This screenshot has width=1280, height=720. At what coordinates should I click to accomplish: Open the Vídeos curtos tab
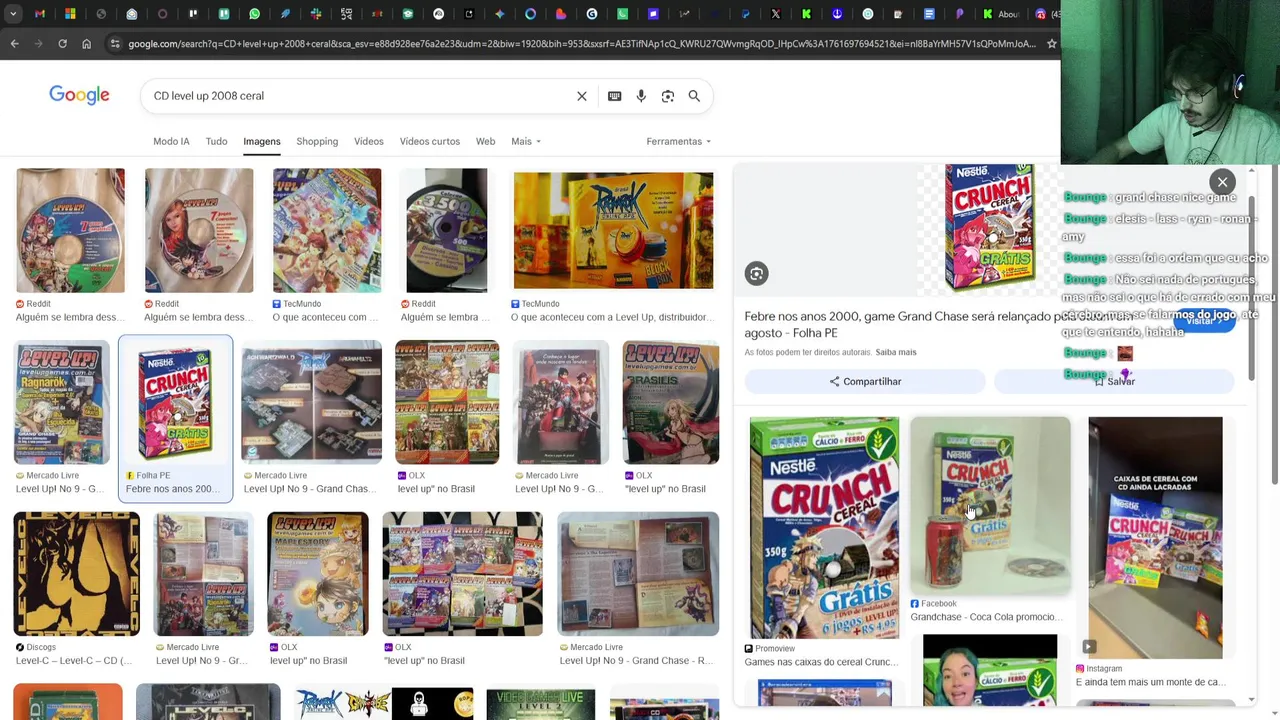click(430, 141)
